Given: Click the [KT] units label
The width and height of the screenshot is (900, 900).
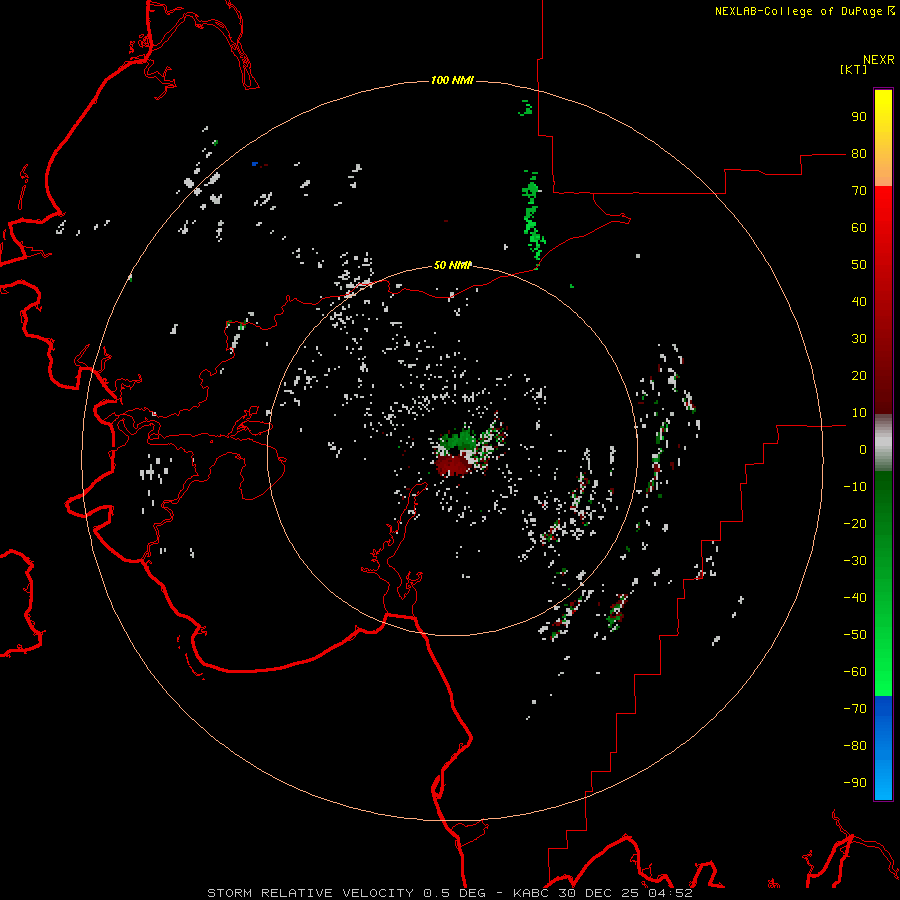Looking at the screenshot, I should point(854,69).
